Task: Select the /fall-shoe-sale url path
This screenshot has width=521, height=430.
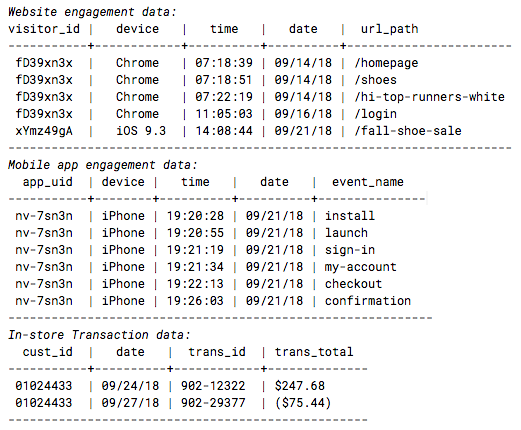Action: point(408,131)
